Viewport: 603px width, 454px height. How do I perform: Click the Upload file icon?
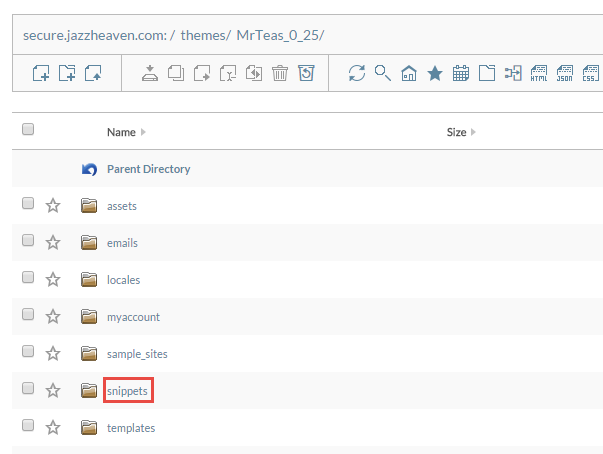tap(93, 73)
